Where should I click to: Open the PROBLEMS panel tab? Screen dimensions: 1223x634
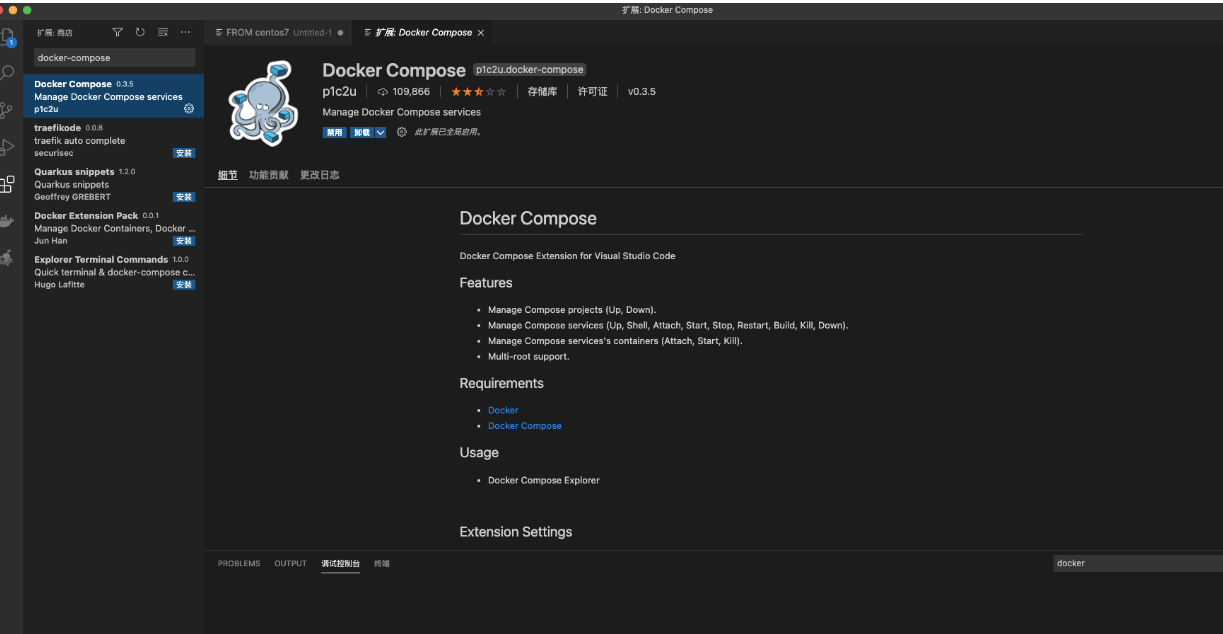[x=239, y=563]
